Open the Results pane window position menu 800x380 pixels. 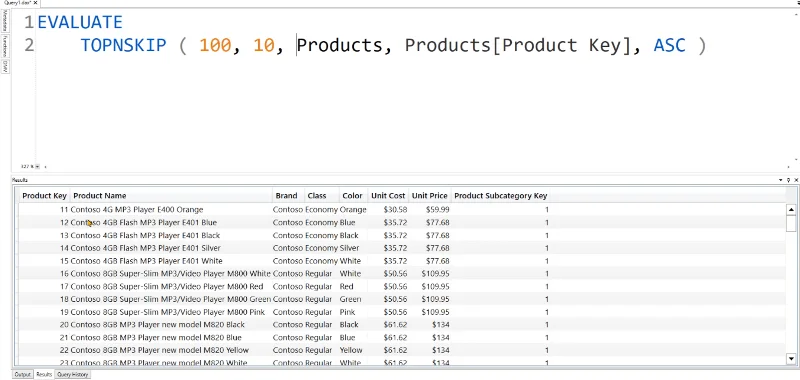[780, 180]
